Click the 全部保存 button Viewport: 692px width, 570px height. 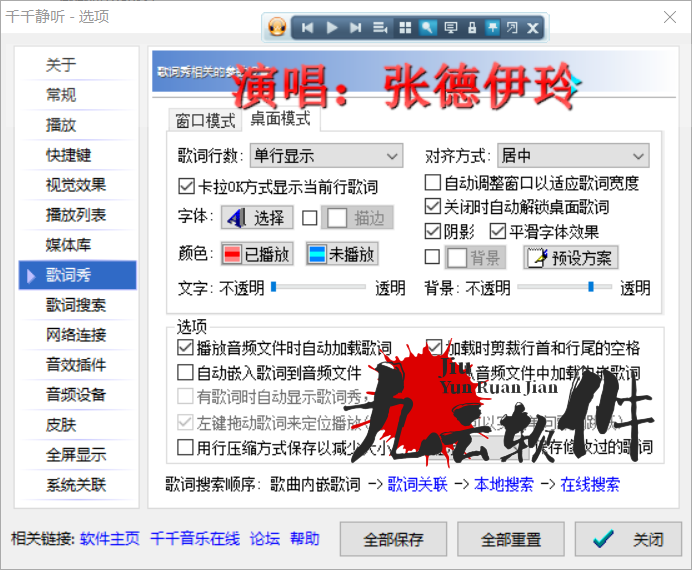[393, 539]
